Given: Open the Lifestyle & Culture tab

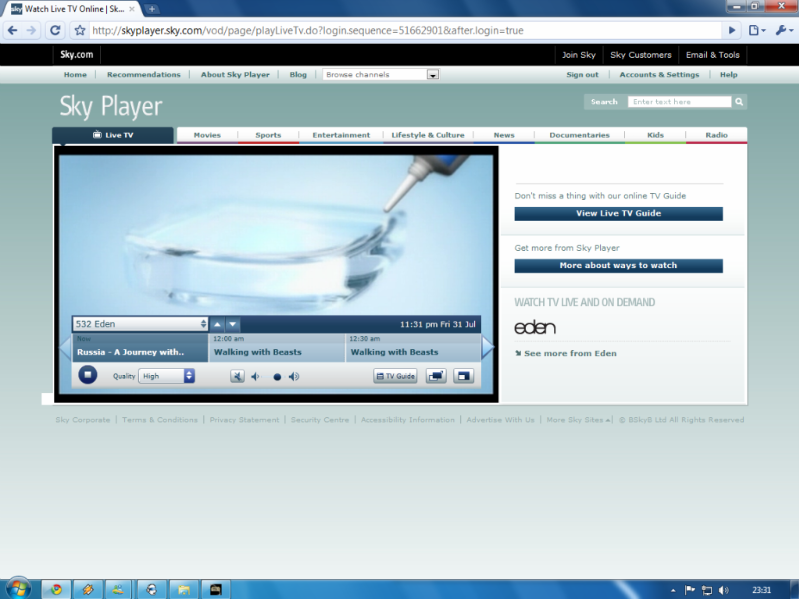Looking at the screenshot, I should coord(428,135).
